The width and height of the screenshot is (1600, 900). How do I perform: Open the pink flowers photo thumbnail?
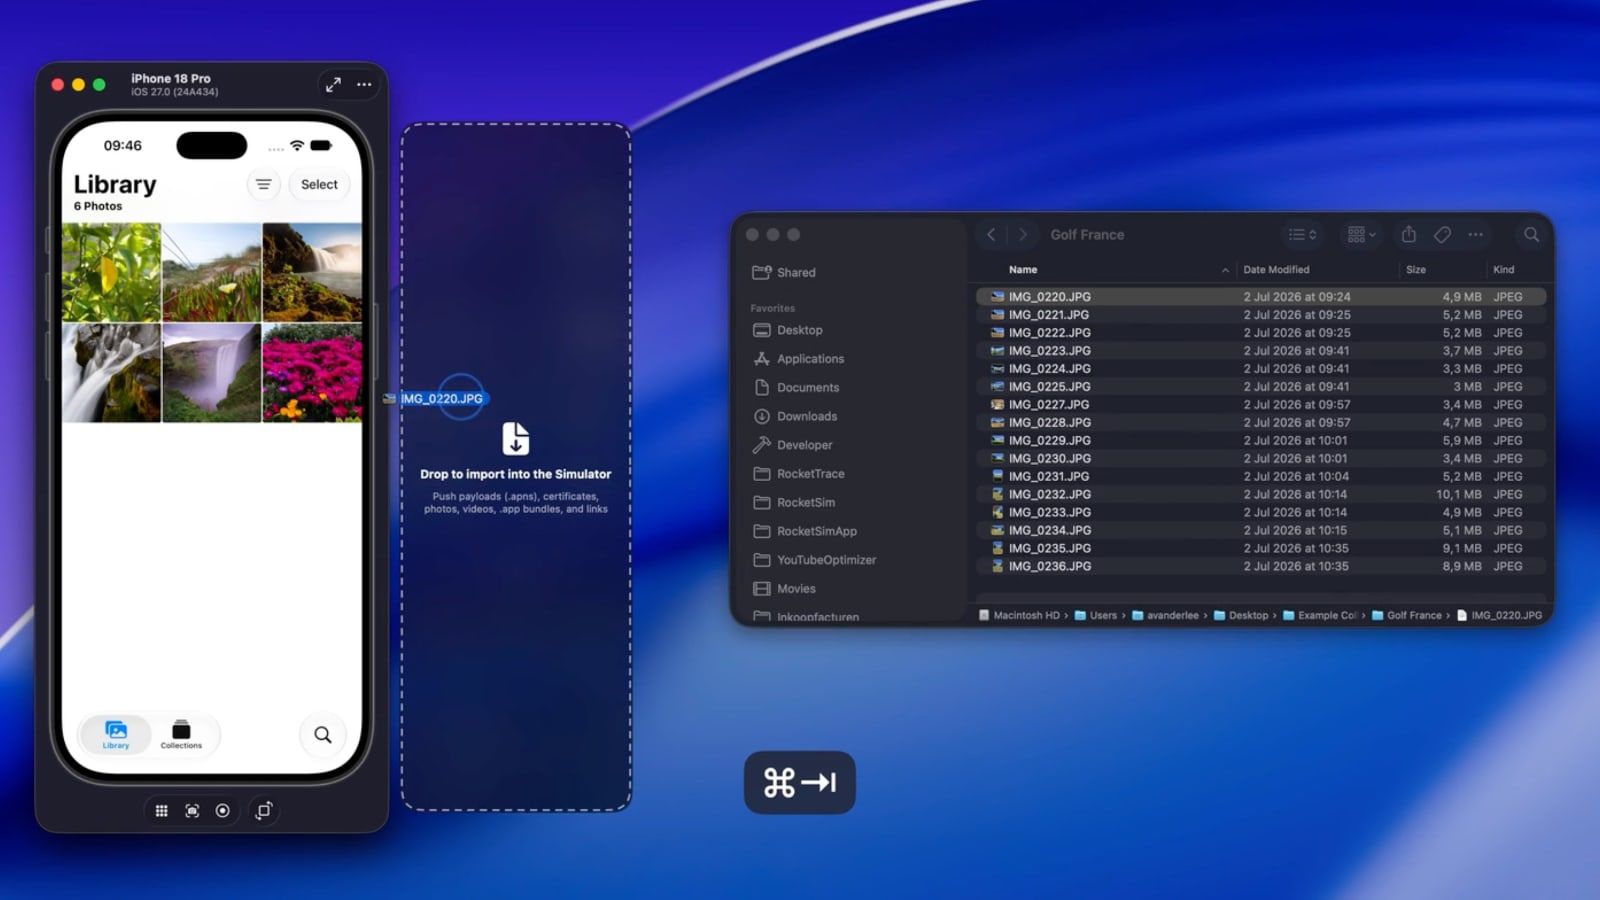[x=312, y=373]
